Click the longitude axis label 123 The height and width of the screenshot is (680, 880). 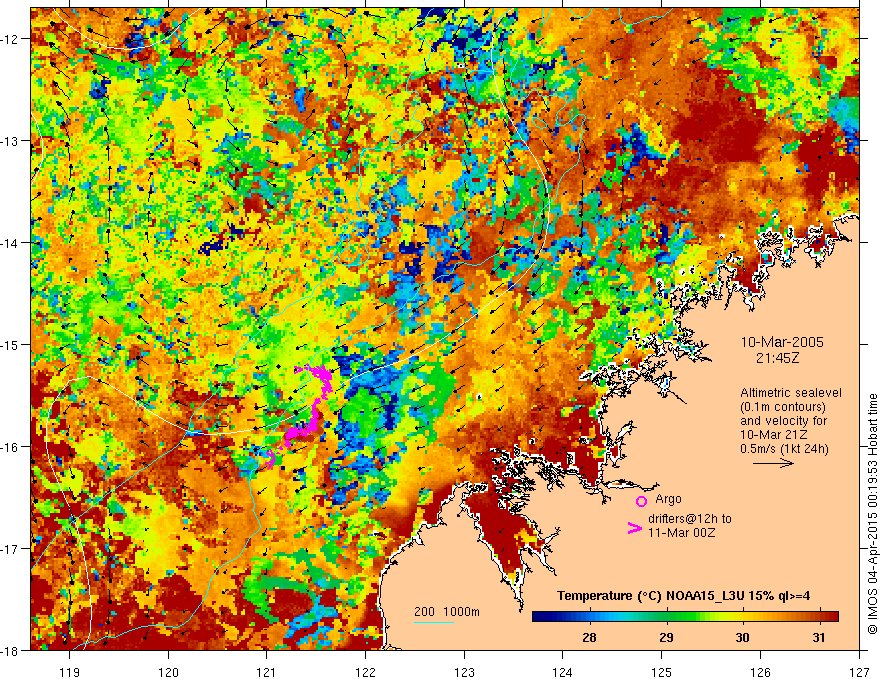464,672
